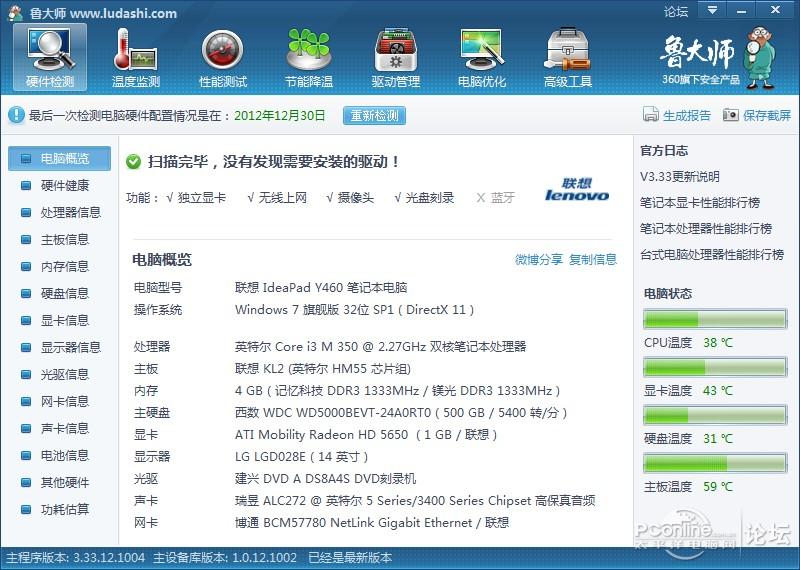The height and width of the screenshot is (570, 800).
Task: Click the 保存截屏 text link
Action: [767, 115]
